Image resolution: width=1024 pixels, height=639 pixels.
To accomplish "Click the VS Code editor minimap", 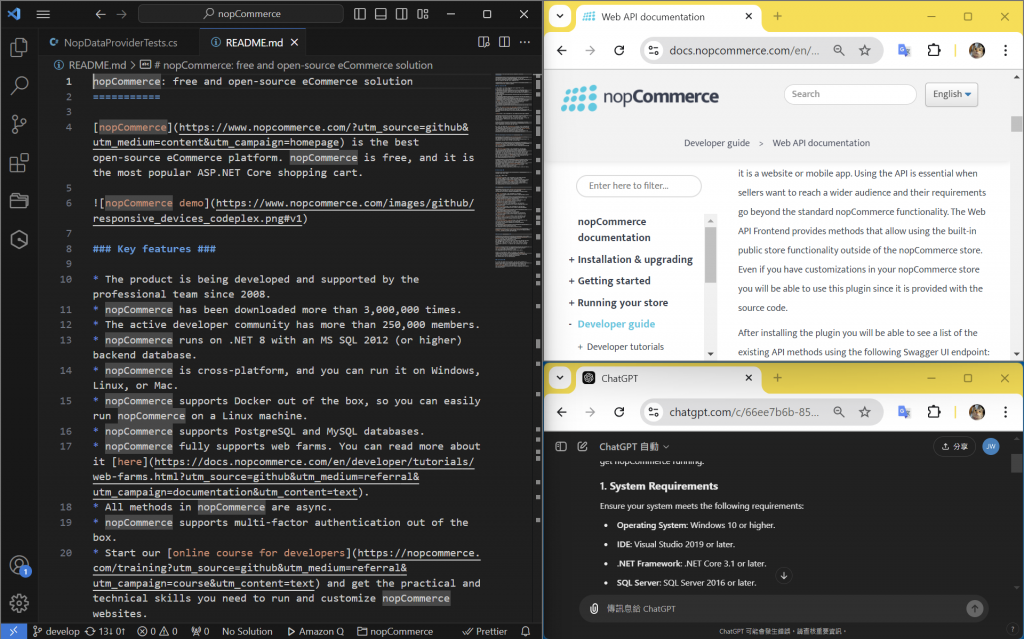I will click(513, 170).
